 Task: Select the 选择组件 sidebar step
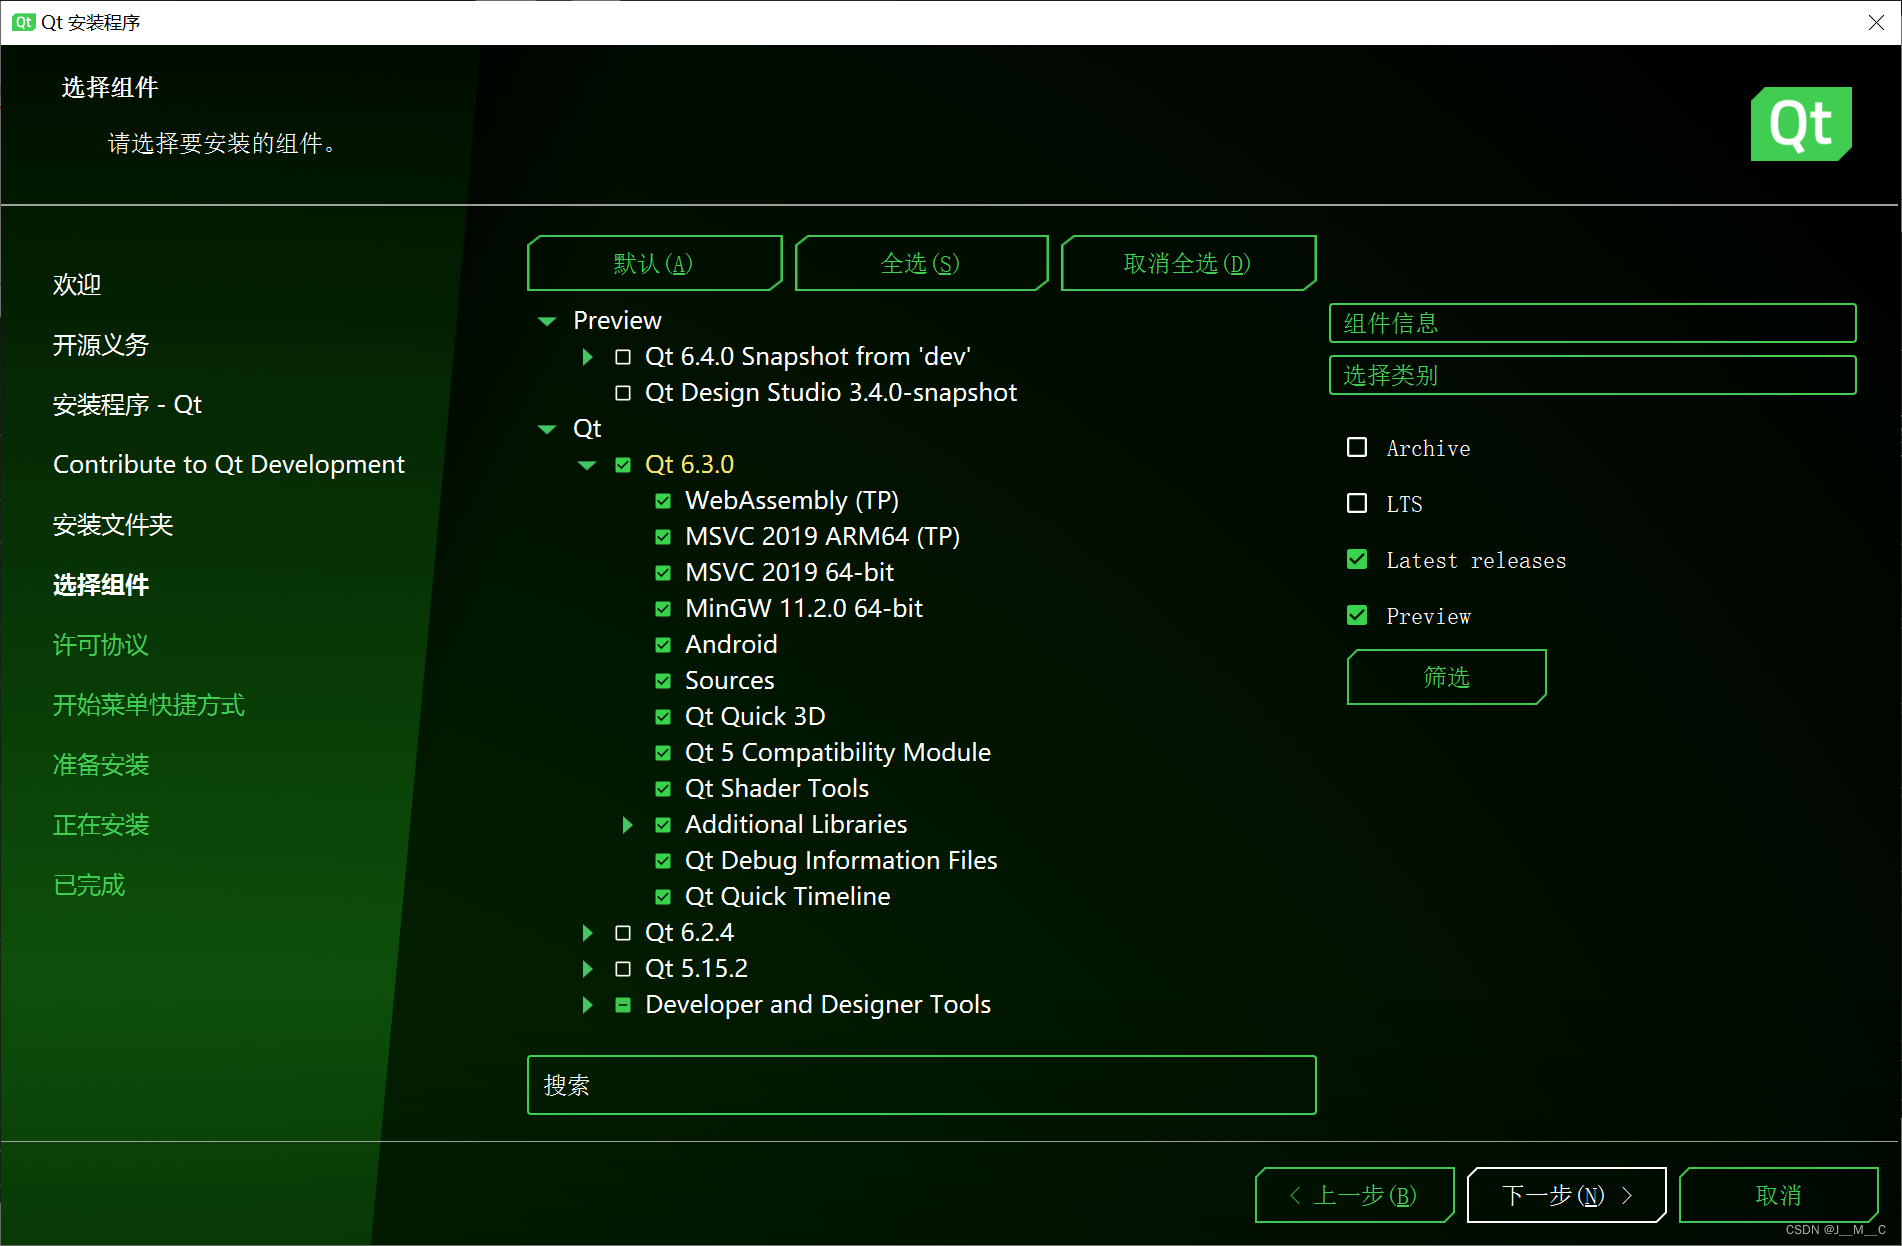coord(101,585)
